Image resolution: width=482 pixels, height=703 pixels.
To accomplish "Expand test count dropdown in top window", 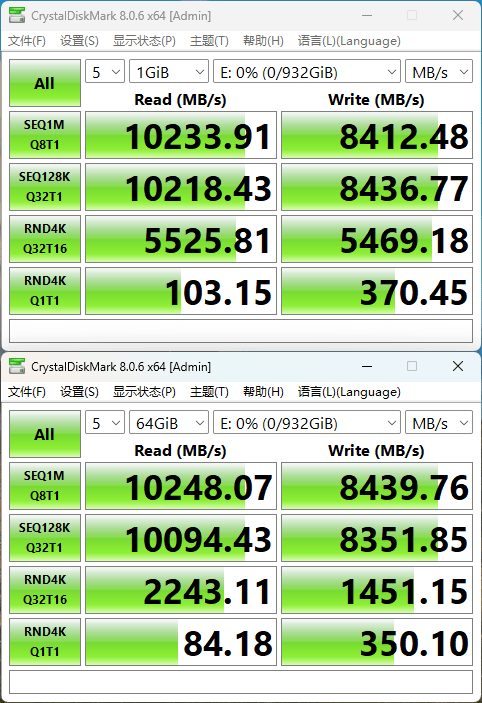I will click(105, 72).
